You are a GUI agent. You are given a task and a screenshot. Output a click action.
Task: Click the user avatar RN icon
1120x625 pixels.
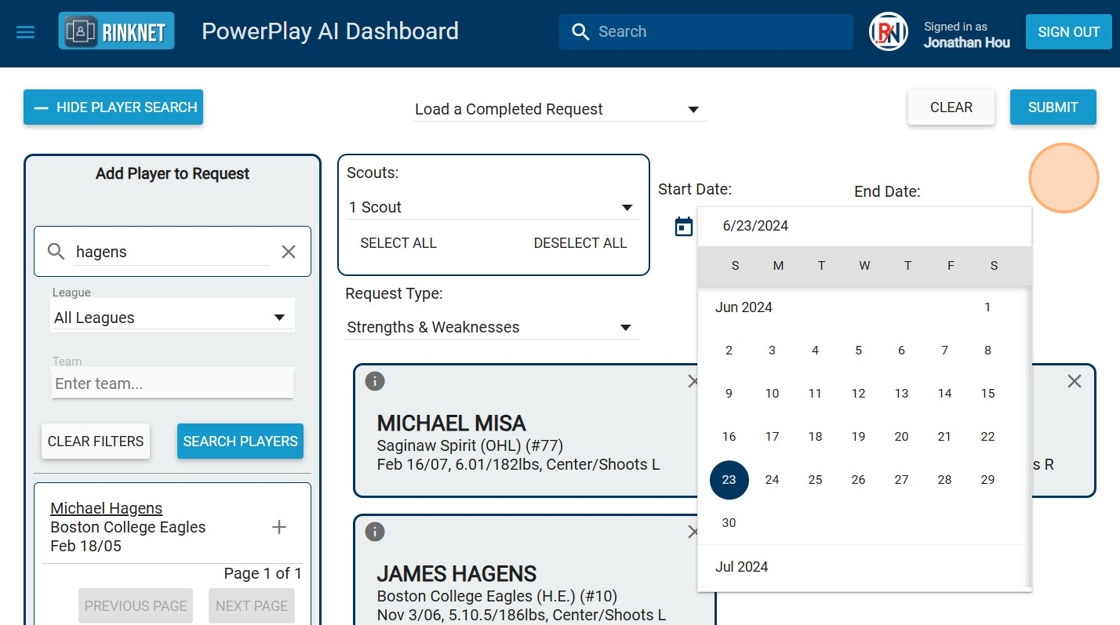click(x=888, y=32)
